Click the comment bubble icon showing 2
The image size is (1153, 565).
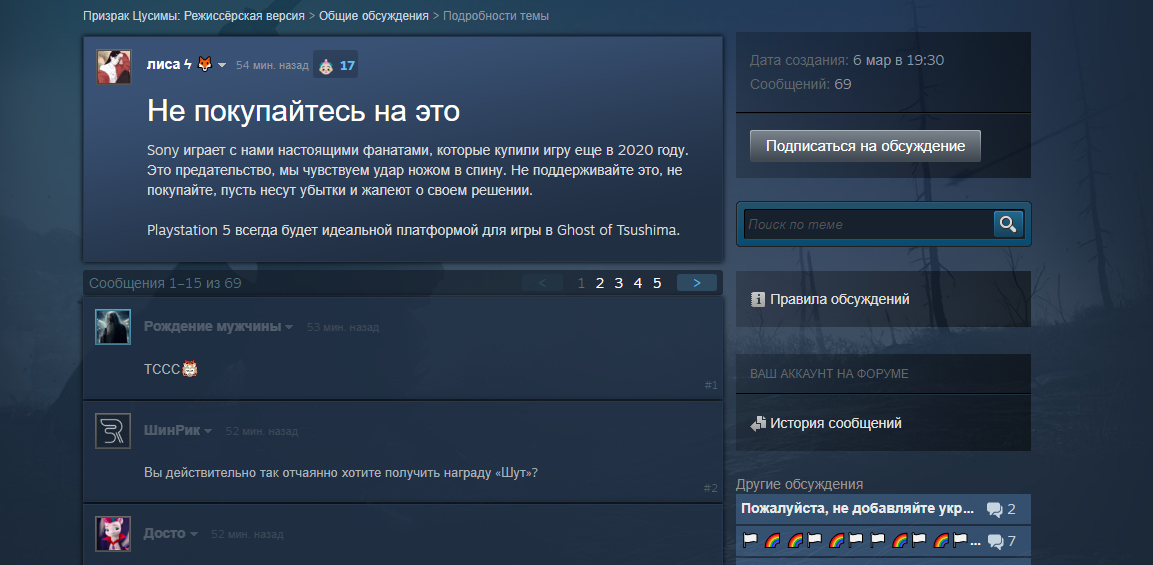[x=995, y=509]
